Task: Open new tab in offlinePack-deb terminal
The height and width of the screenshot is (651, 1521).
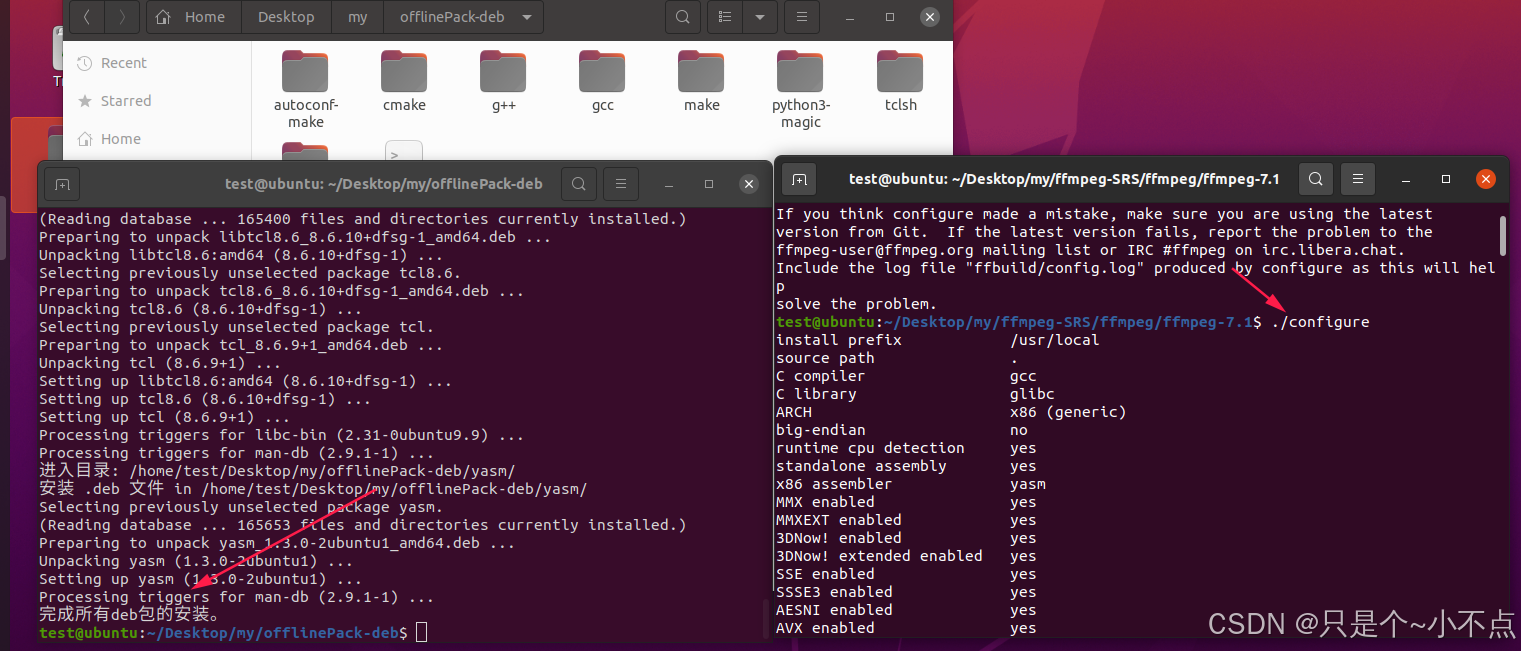Action: 61,184
